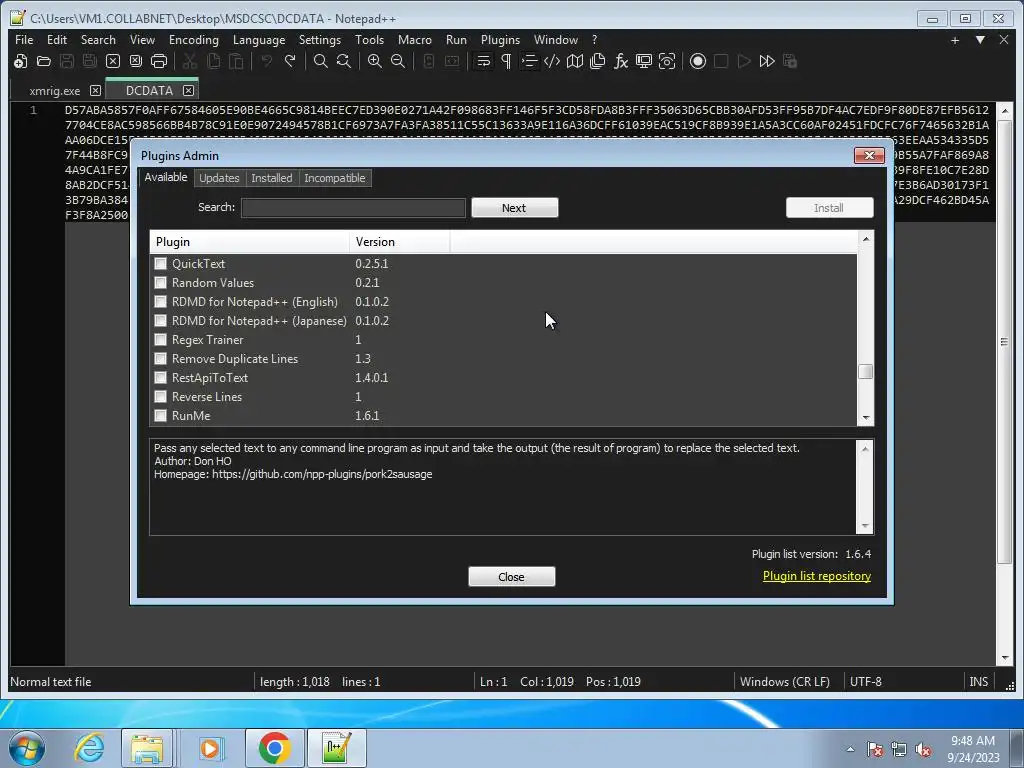Check the Reverse Lines plugin checkbox
The height and width of the screenshot is (768, 1024).
[x=161, y=396]
